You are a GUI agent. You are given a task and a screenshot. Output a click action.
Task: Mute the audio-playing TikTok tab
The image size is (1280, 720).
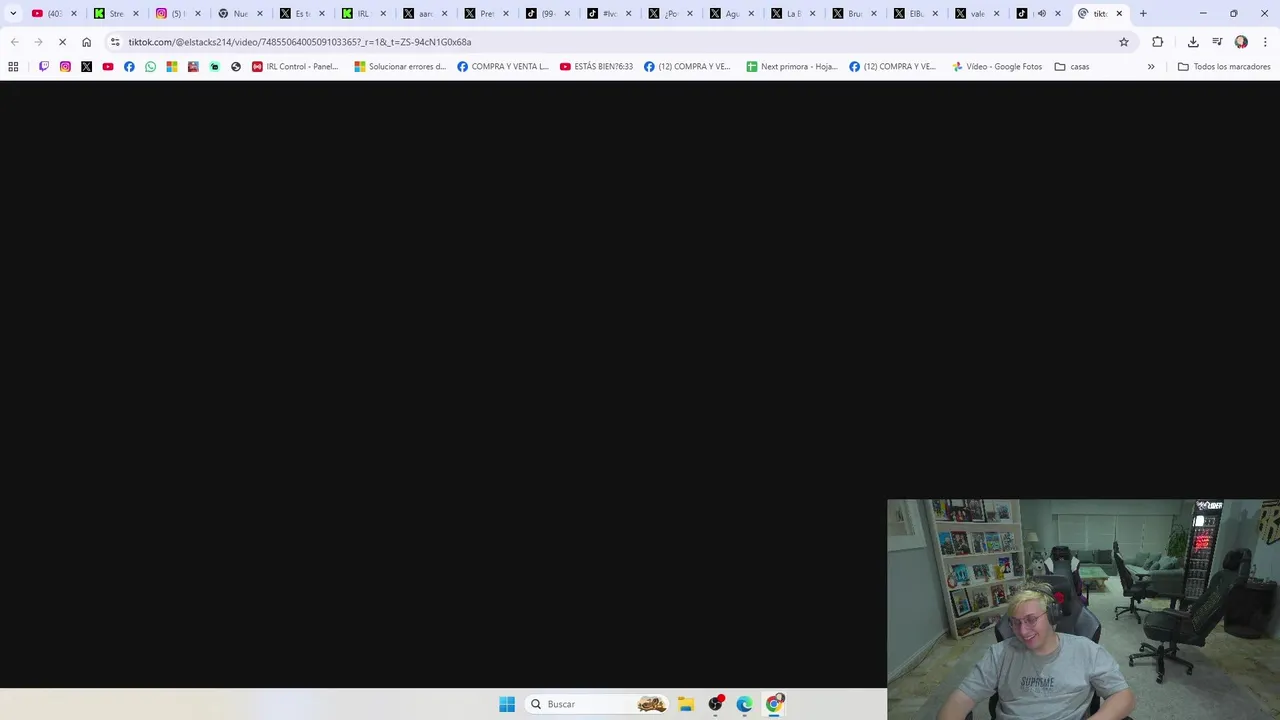(x=1041, y=13)
